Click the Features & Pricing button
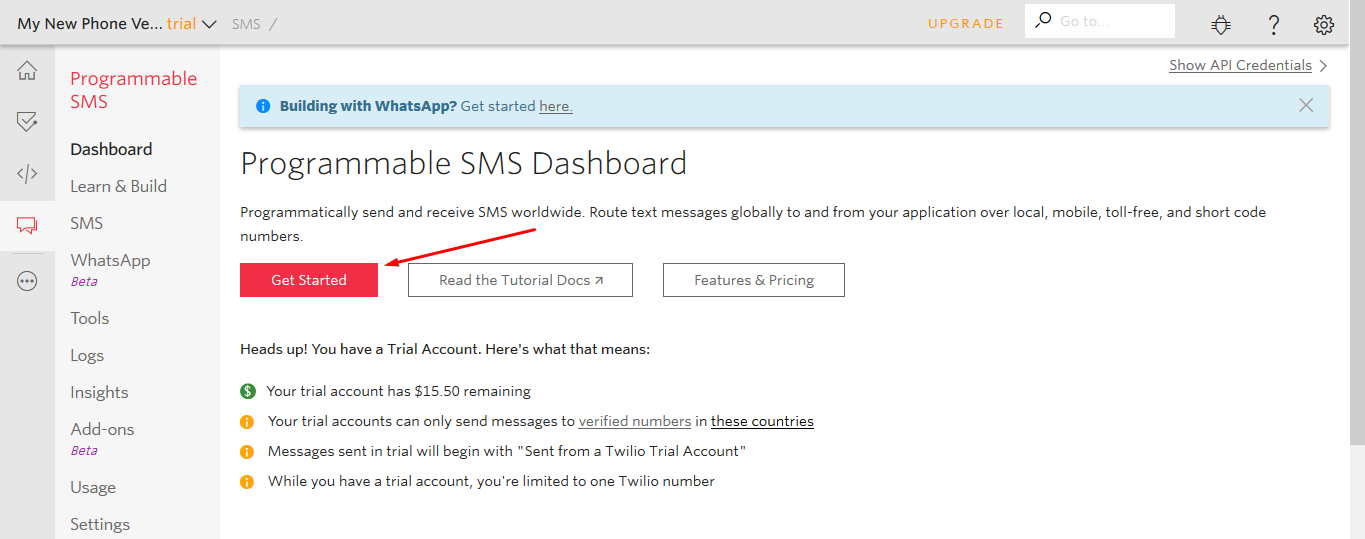The height and width of the screenshot is (539, 1365). click(754, 280)
